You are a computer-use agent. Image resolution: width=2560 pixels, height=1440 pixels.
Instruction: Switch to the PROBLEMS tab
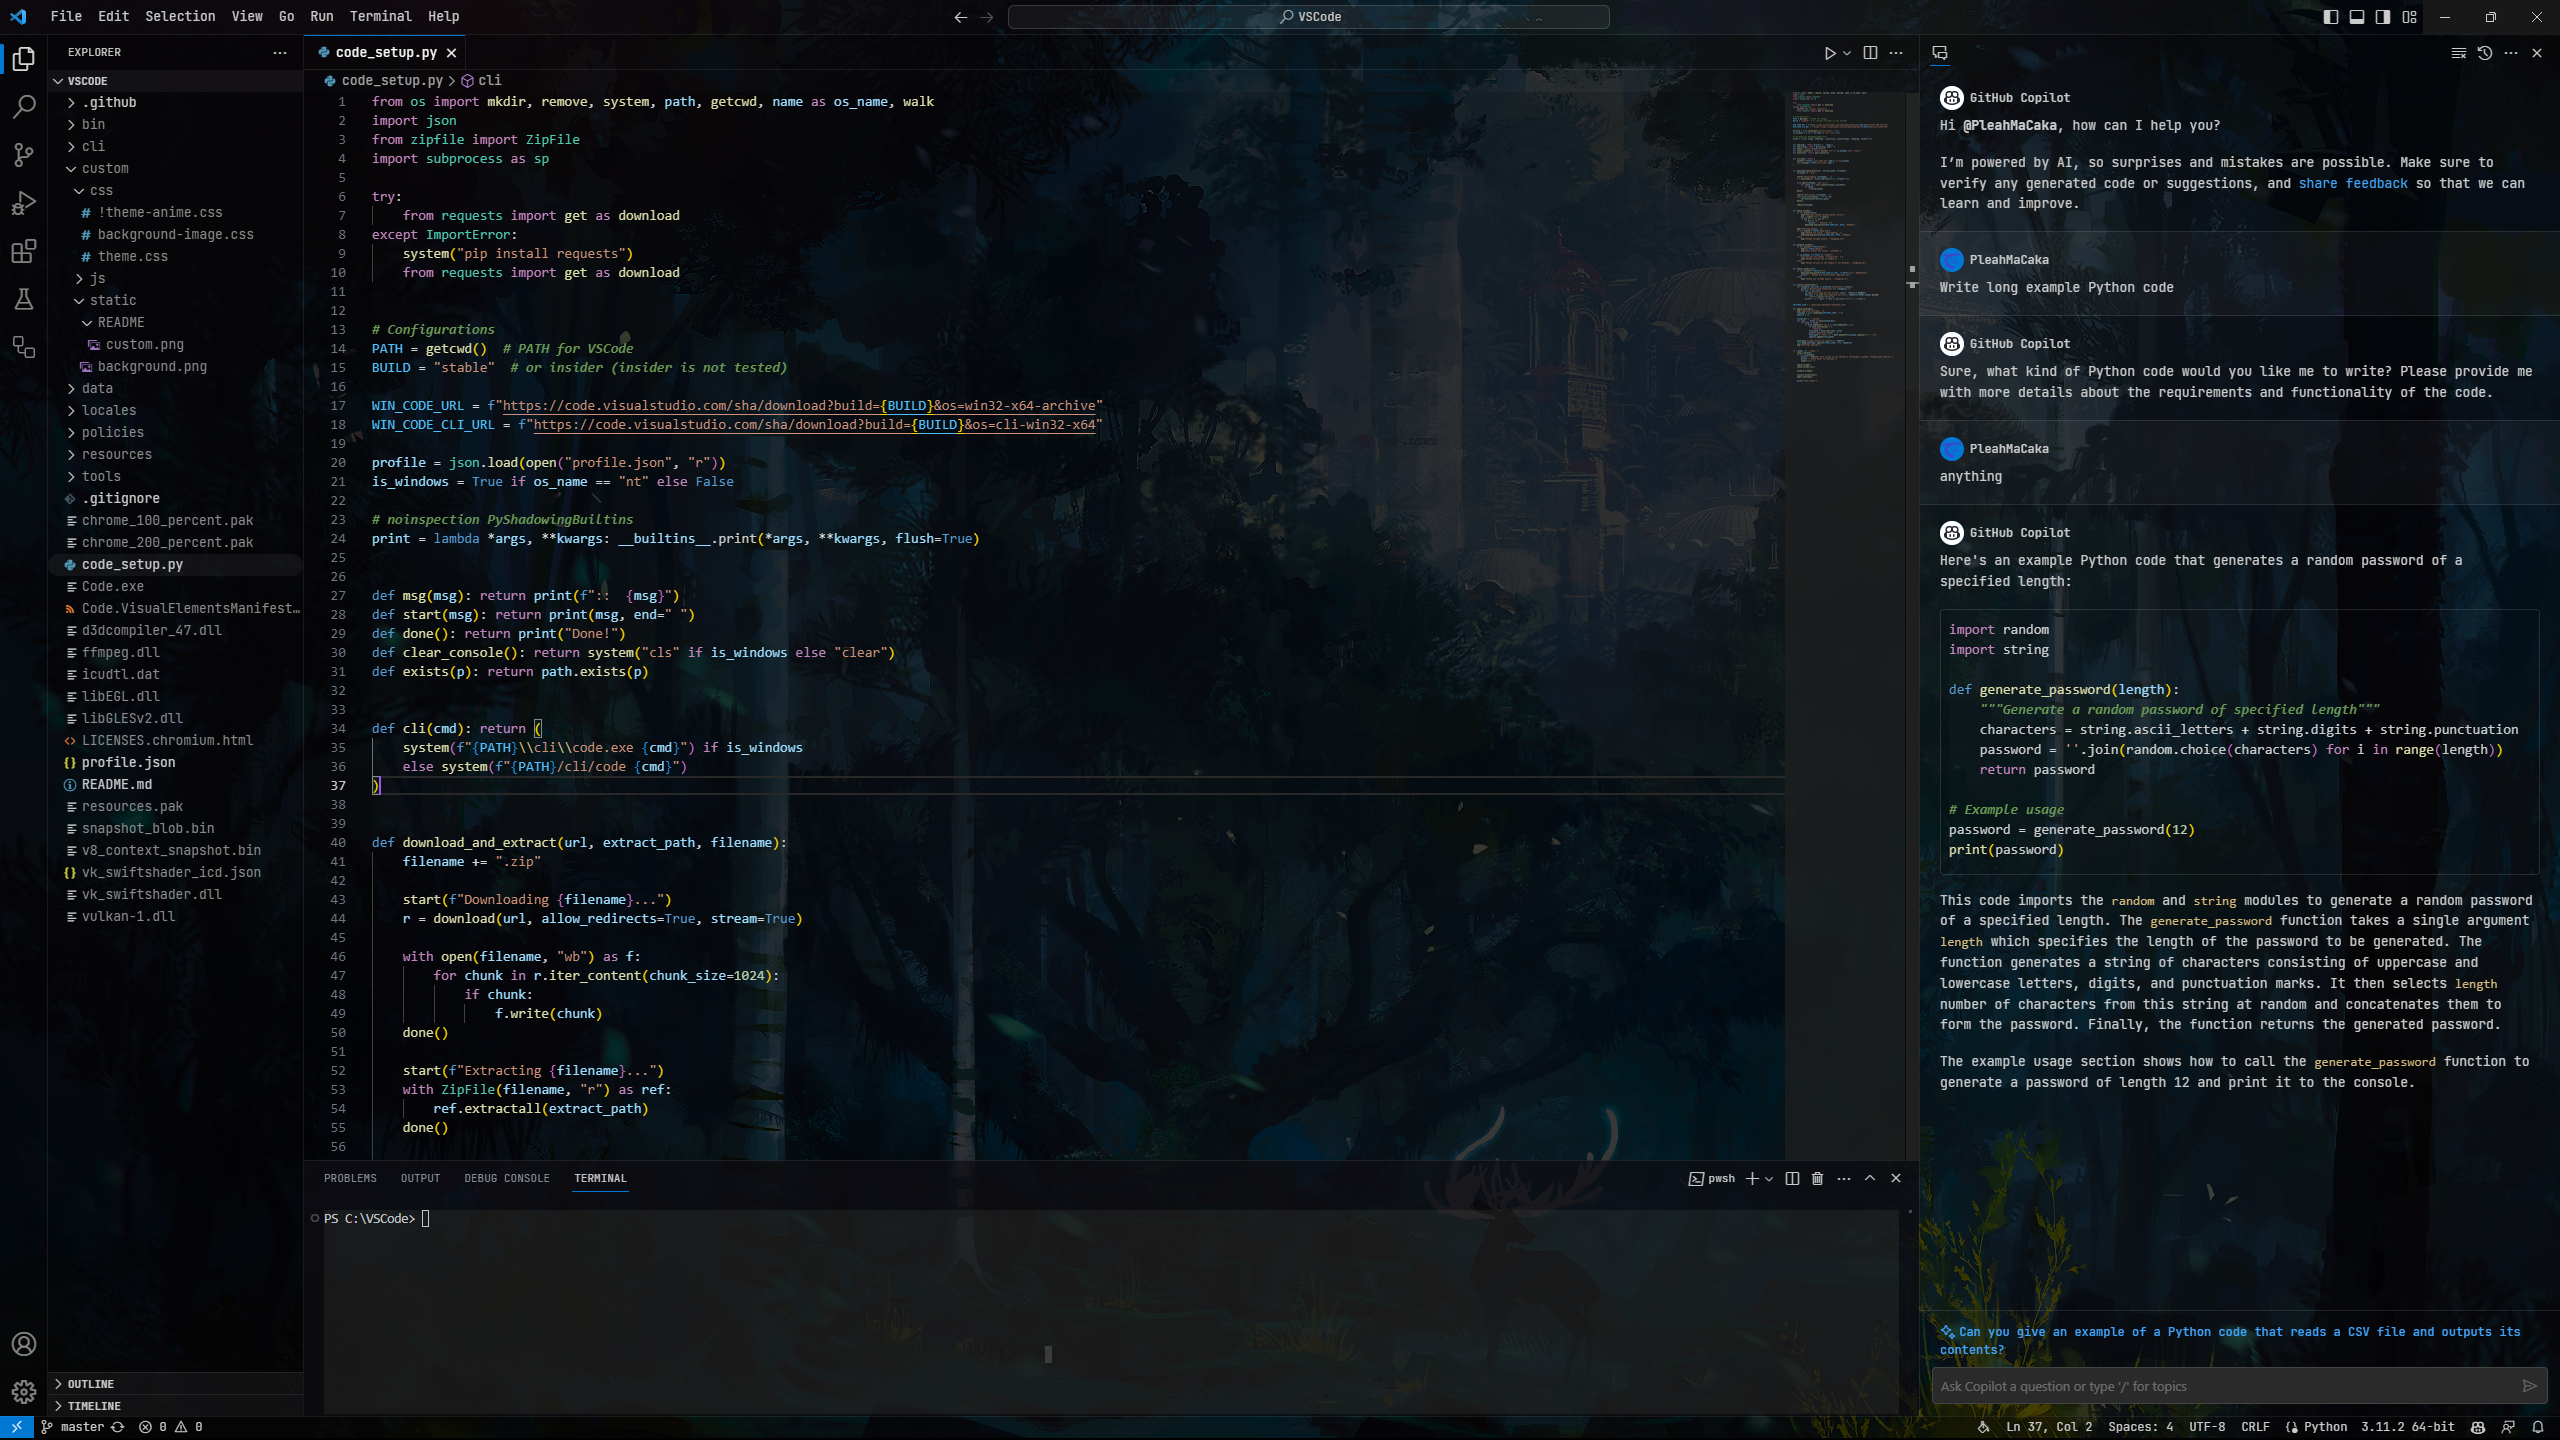point(350,1178)
